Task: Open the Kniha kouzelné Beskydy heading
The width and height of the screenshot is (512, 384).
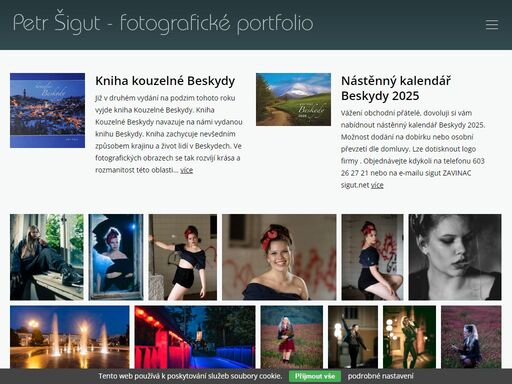Action: pyautogui.click(x=165, y=81)
